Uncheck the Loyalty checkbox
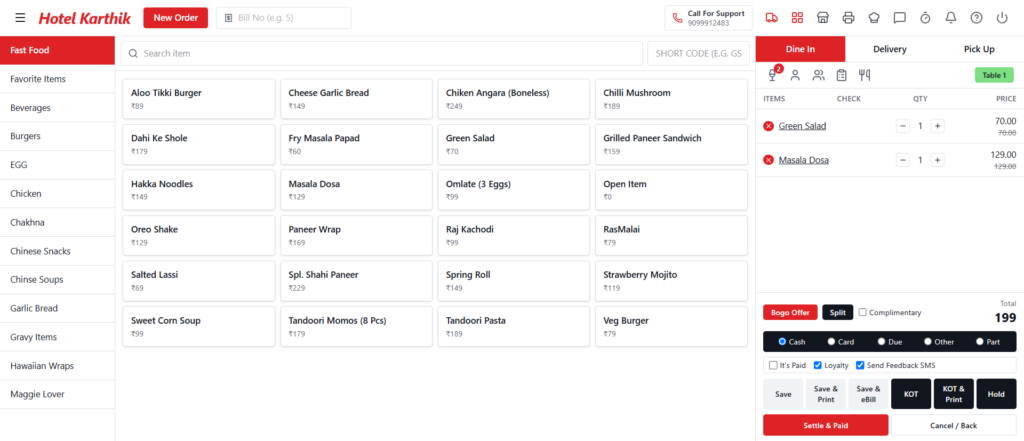Screen dimensions: 1024x441 click(x=818, y=365)
